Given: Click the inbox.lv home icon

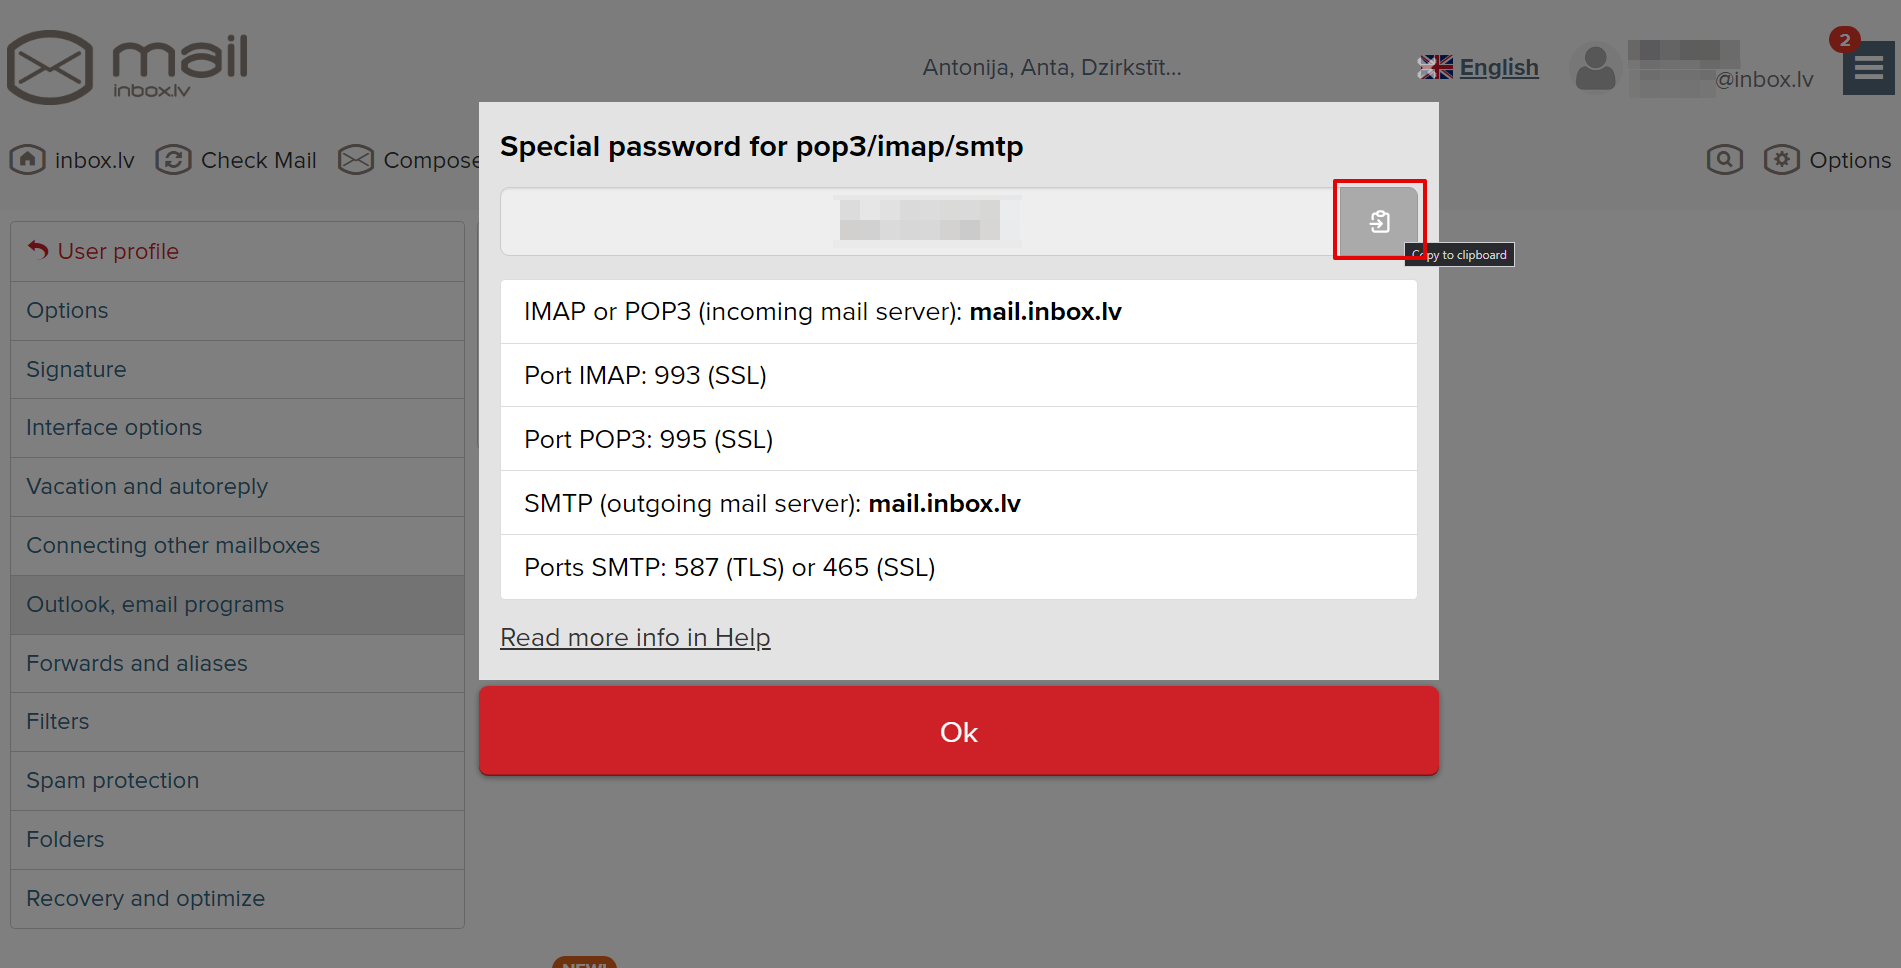Looking at the screenshot, I should (28, 160).
